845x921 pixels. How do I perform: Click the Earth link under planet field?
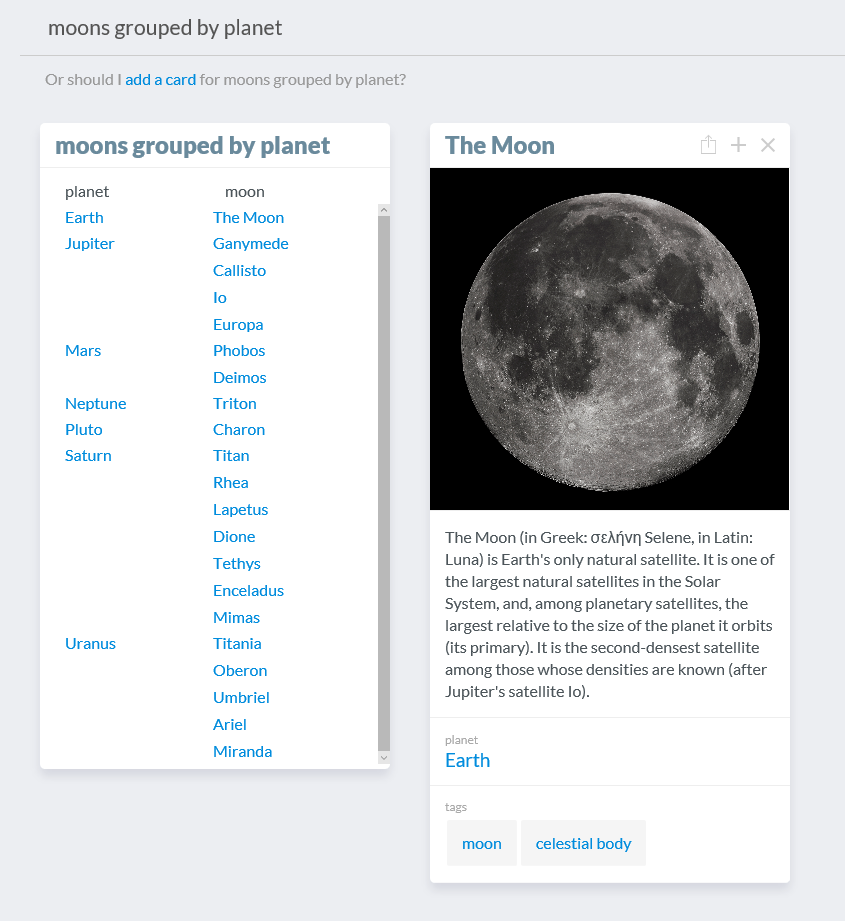pyautogui.click(x=467, y=760)
